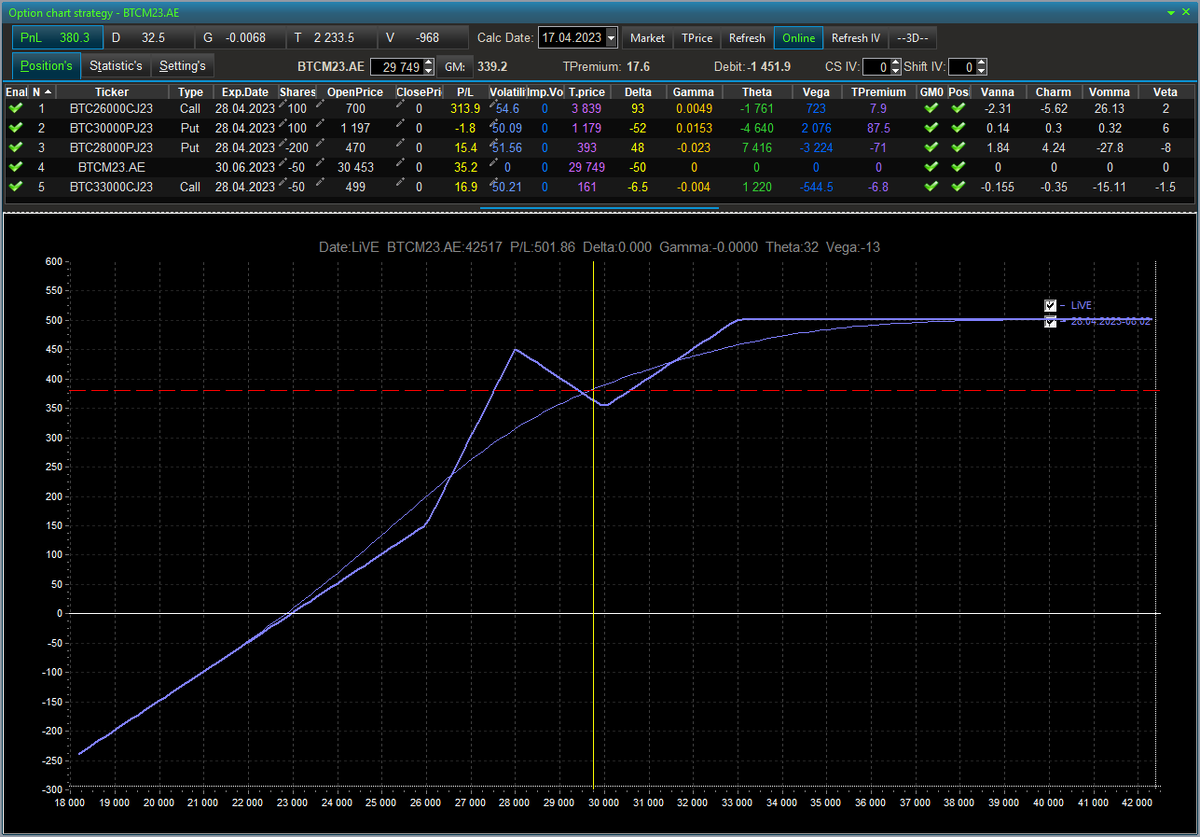
Task: Edit ClosePrice pencil for BTC26000CJ23 row
Action: pyautogui.click(x=400, y=103)
